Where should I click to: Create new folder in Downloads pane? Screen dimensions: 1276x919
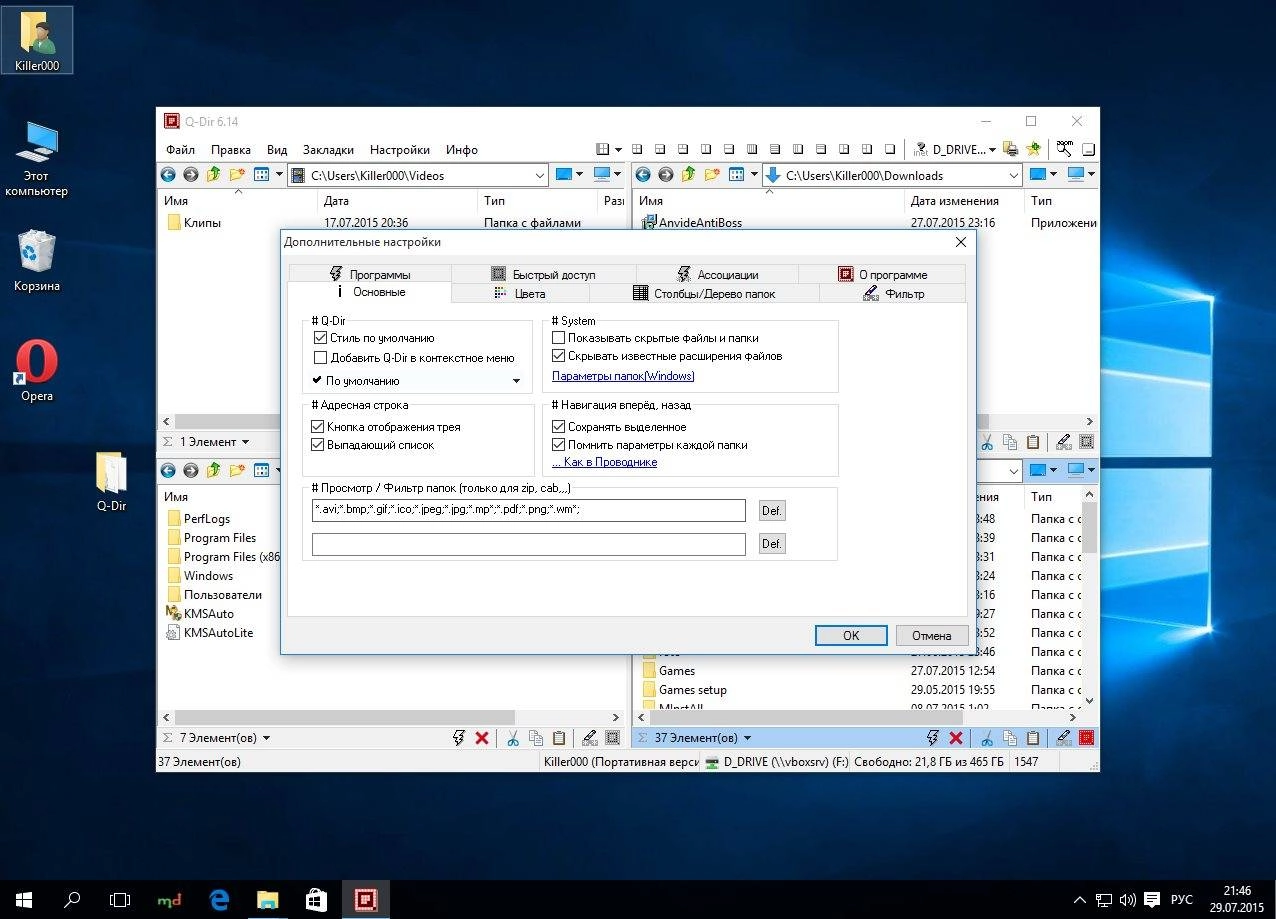pyautogui.click(x=712, y=175)
